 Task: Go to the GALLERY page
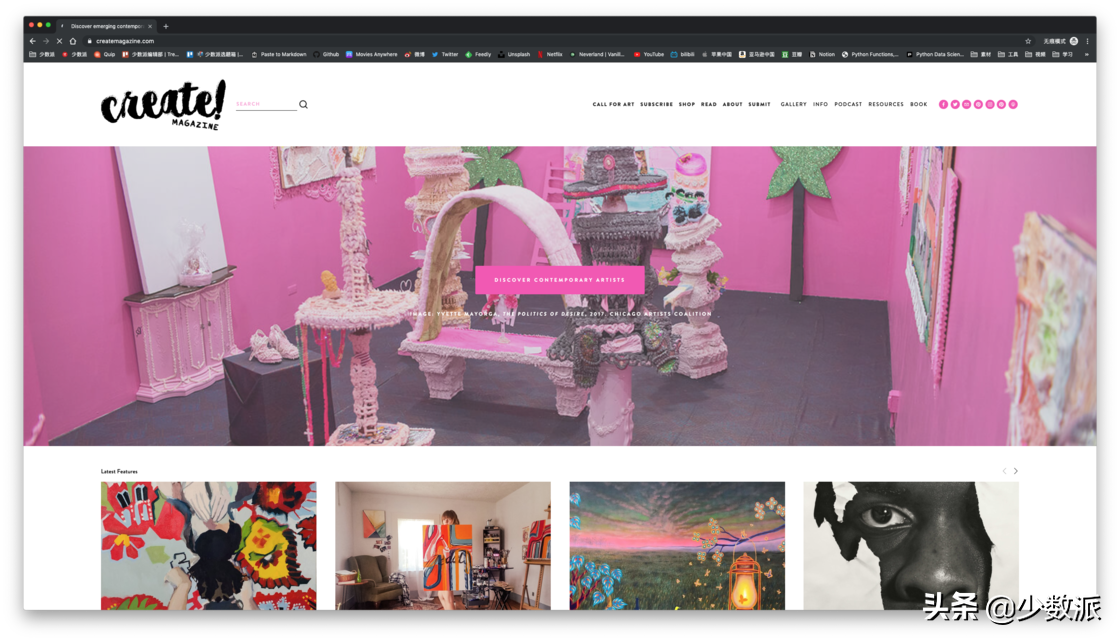click(793, 104)
